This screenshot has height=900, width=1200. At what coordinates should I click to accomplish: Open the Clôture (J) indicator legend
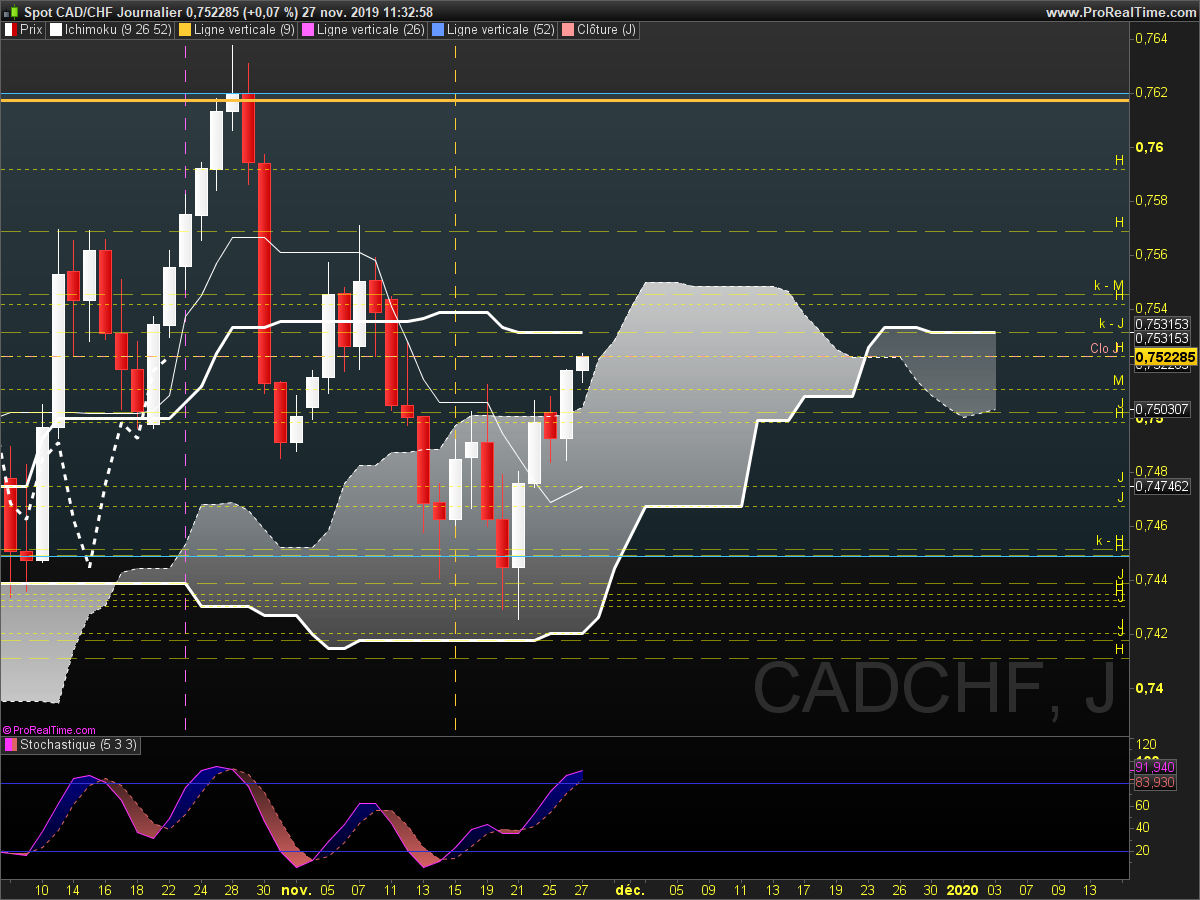pos(599,30)
